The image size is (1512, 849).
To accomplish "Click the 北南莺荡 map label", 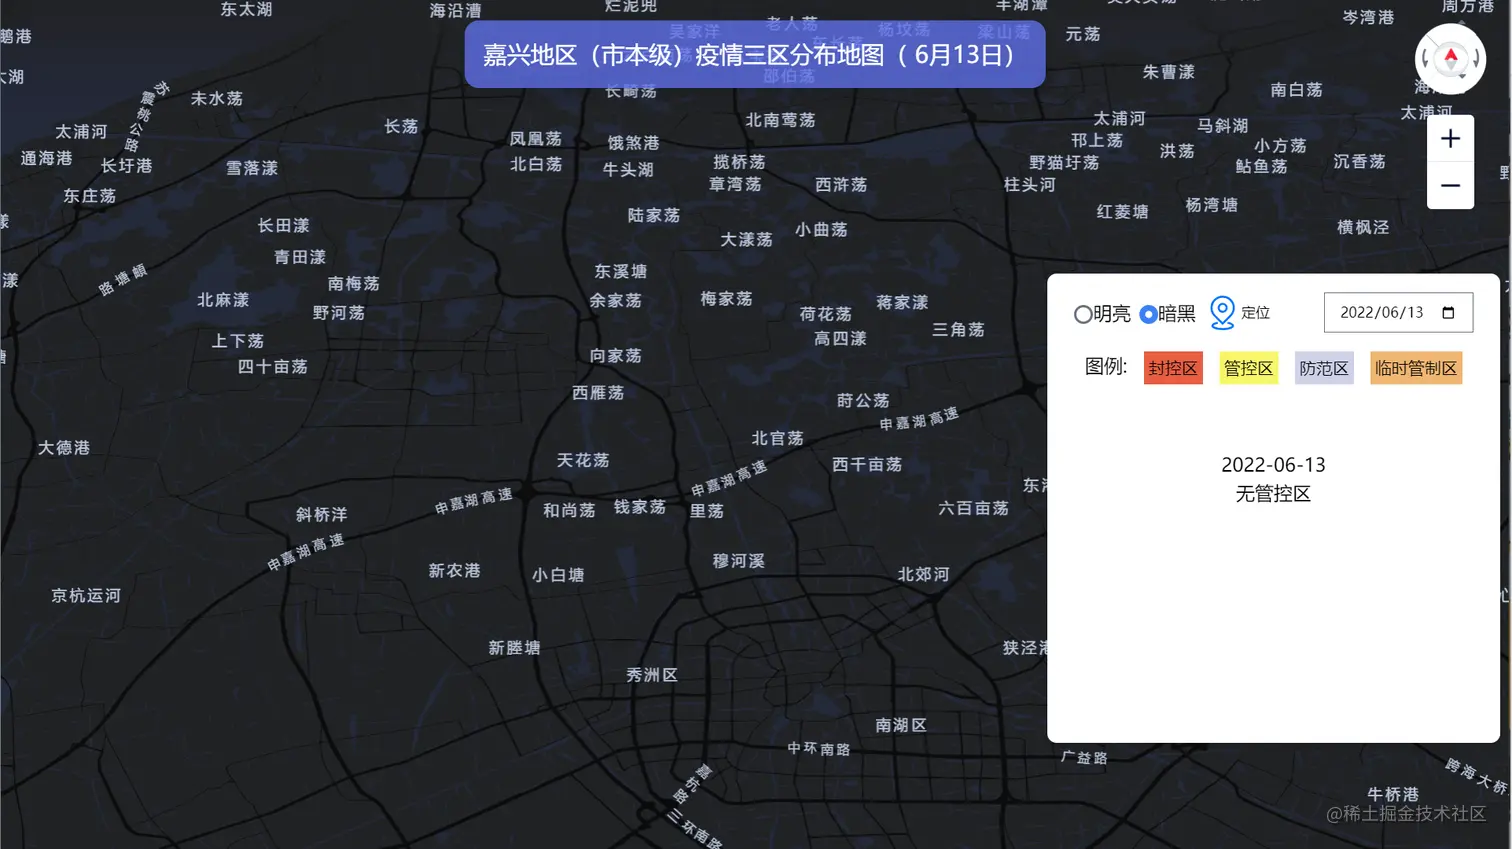I will (x=781, y=120).
